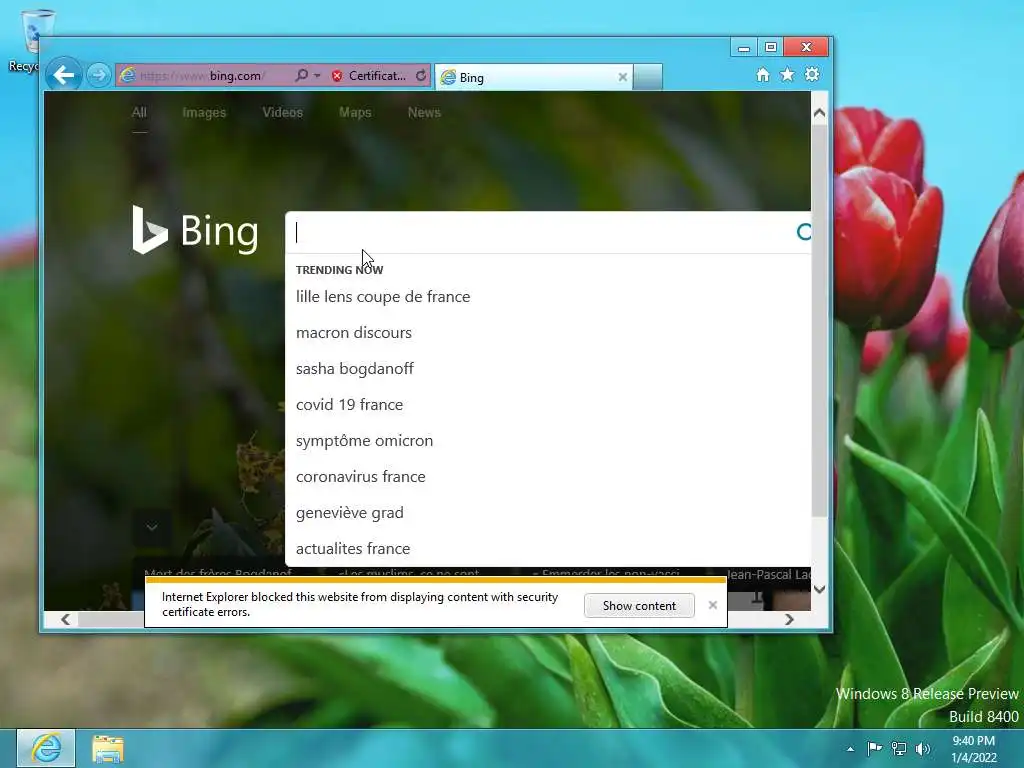Image resolution: width=1024 pixels, height=768 pixels.
Task: Dismiss the security certificate notification bar
Action: (712, 605)
